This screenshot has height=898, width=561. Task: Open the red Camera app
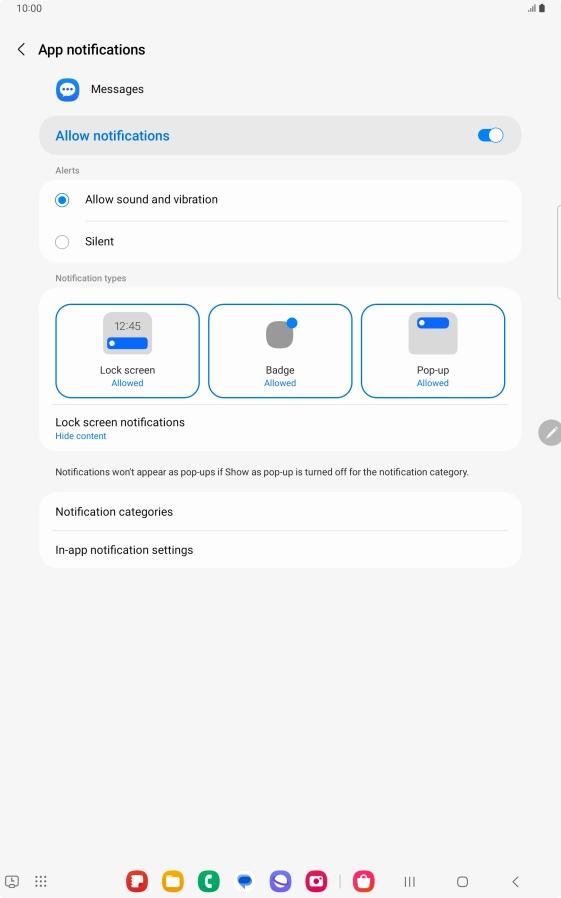point(316,881)
